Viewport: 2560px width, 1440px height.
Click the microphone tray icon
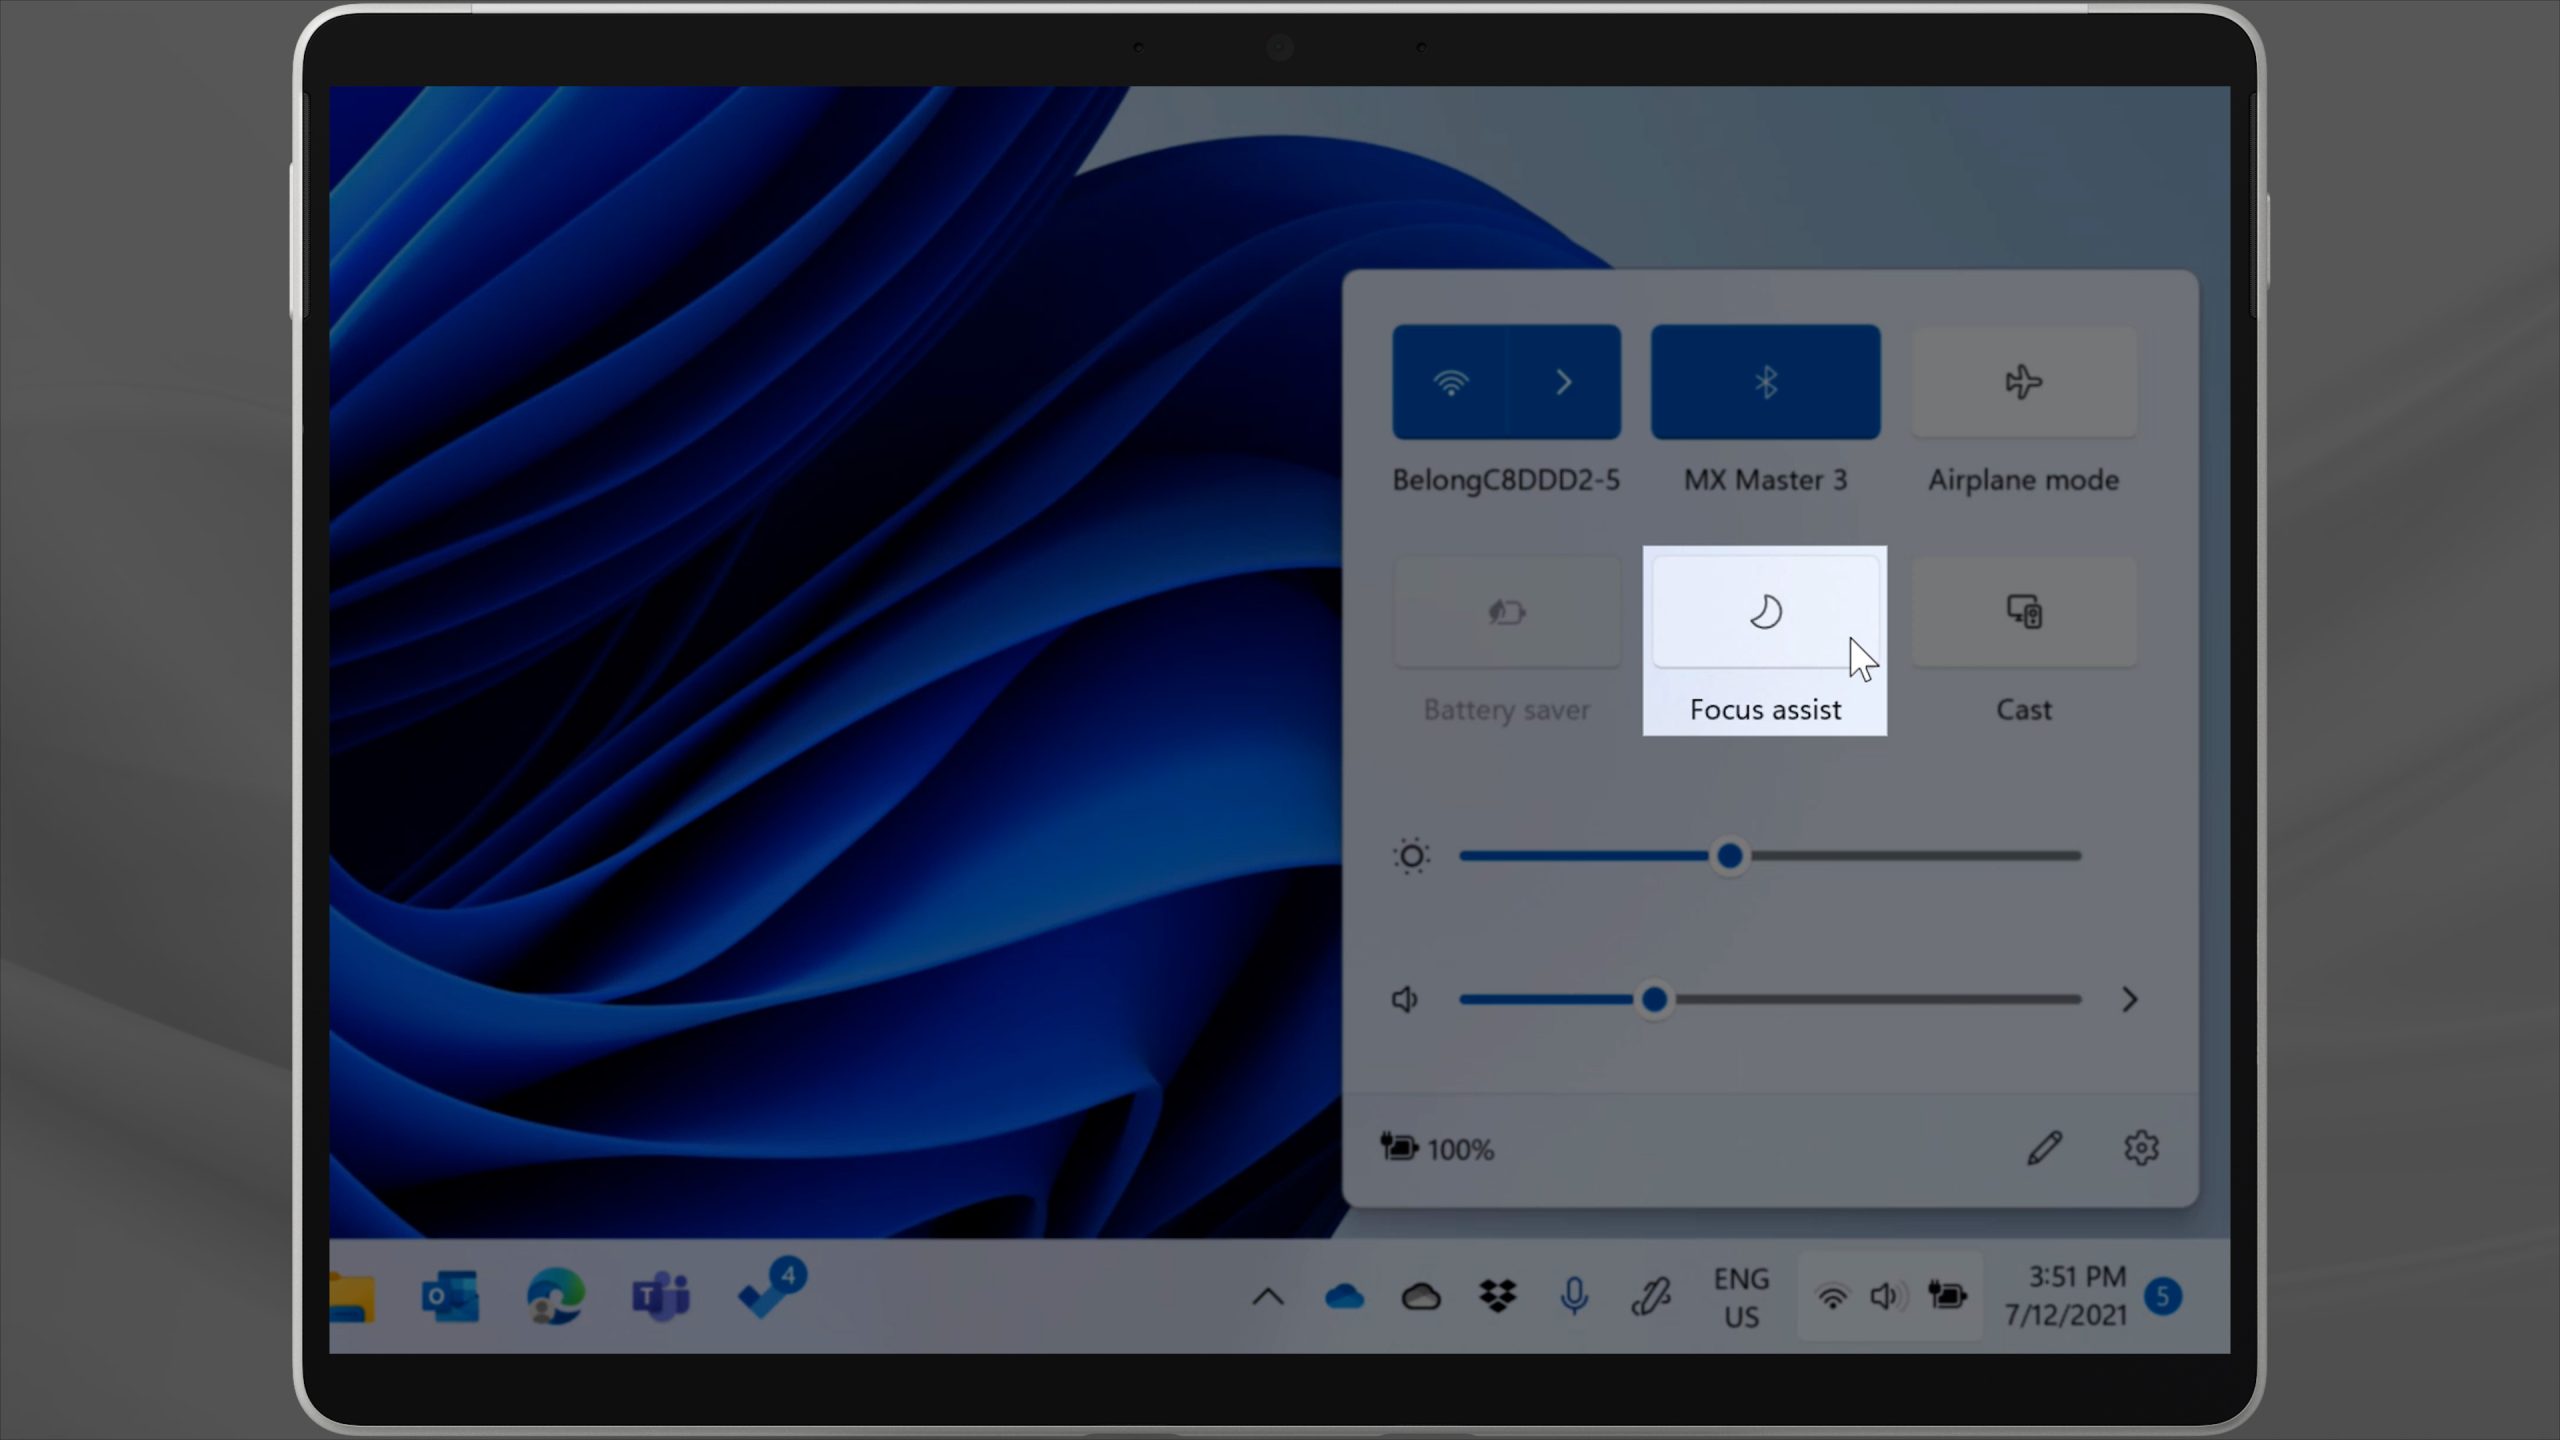[1573, 1297]
